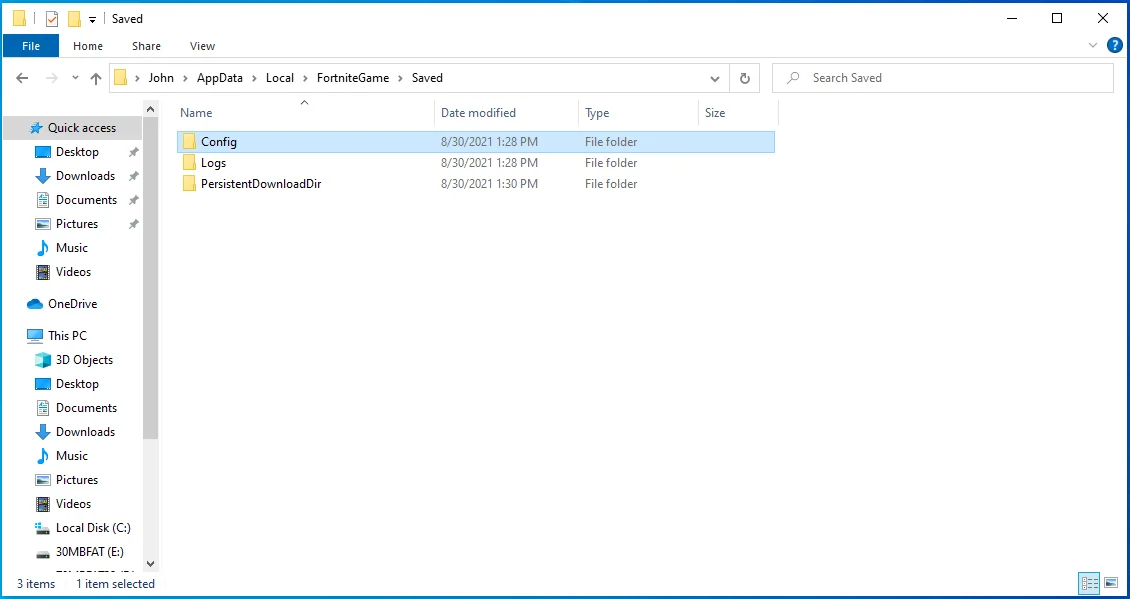Open Videos under This PC
Viewport: 1130px width, 599px height.
coord(74,504)
